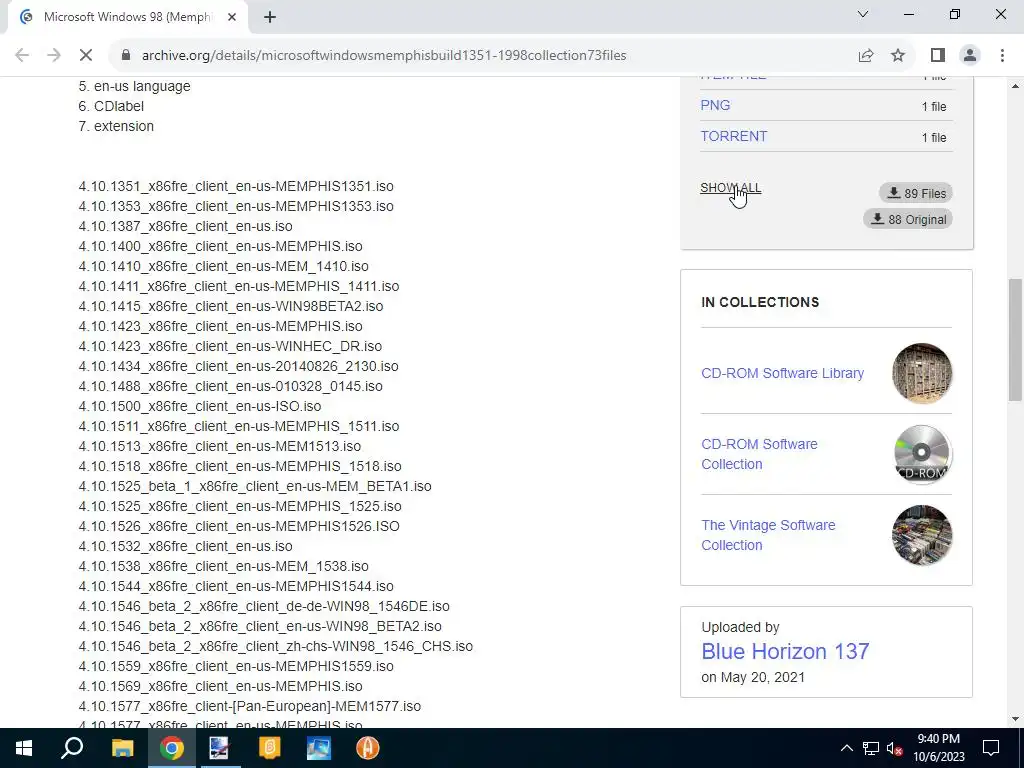The image size is (1024, 768).
Task: Select the '6. CDlabel' list line
Action: 111,106
